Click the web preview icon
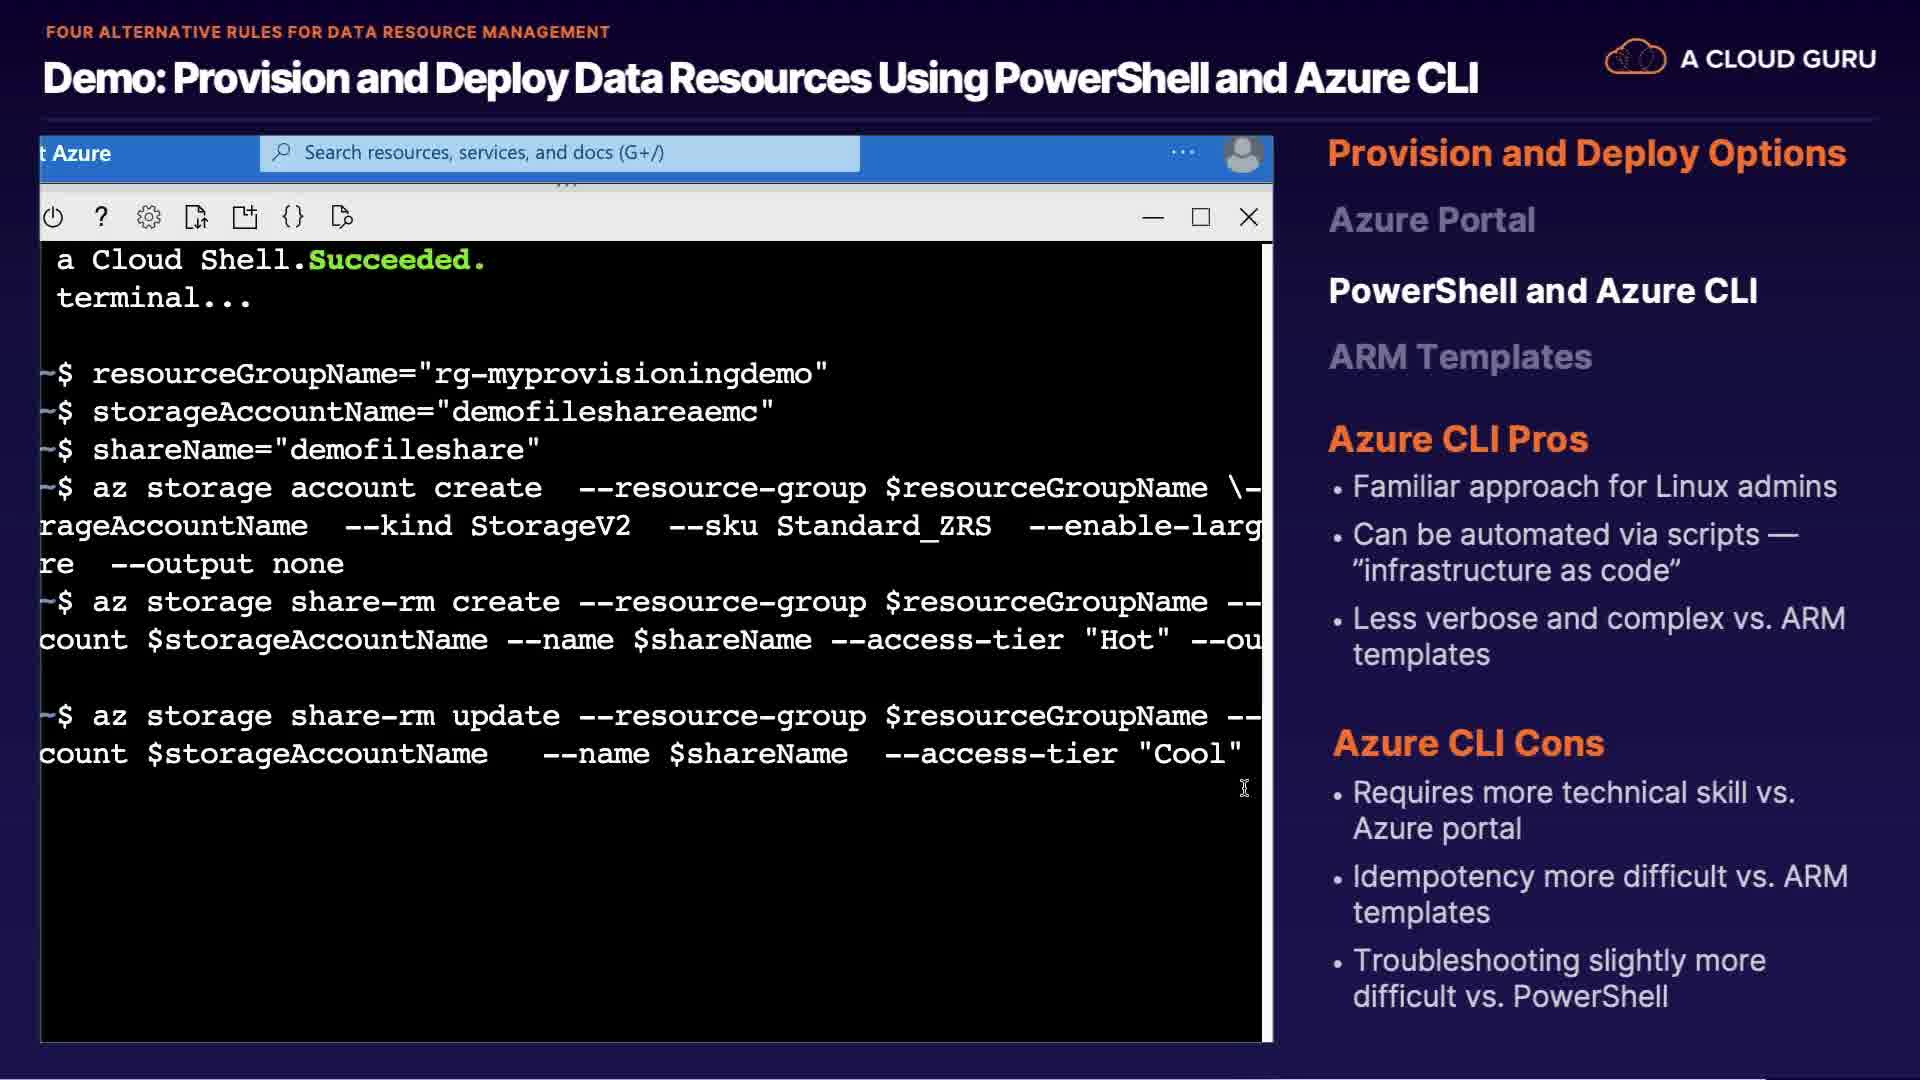The height and width of the screenshot is (1080, 1920). tap(342, 217)
